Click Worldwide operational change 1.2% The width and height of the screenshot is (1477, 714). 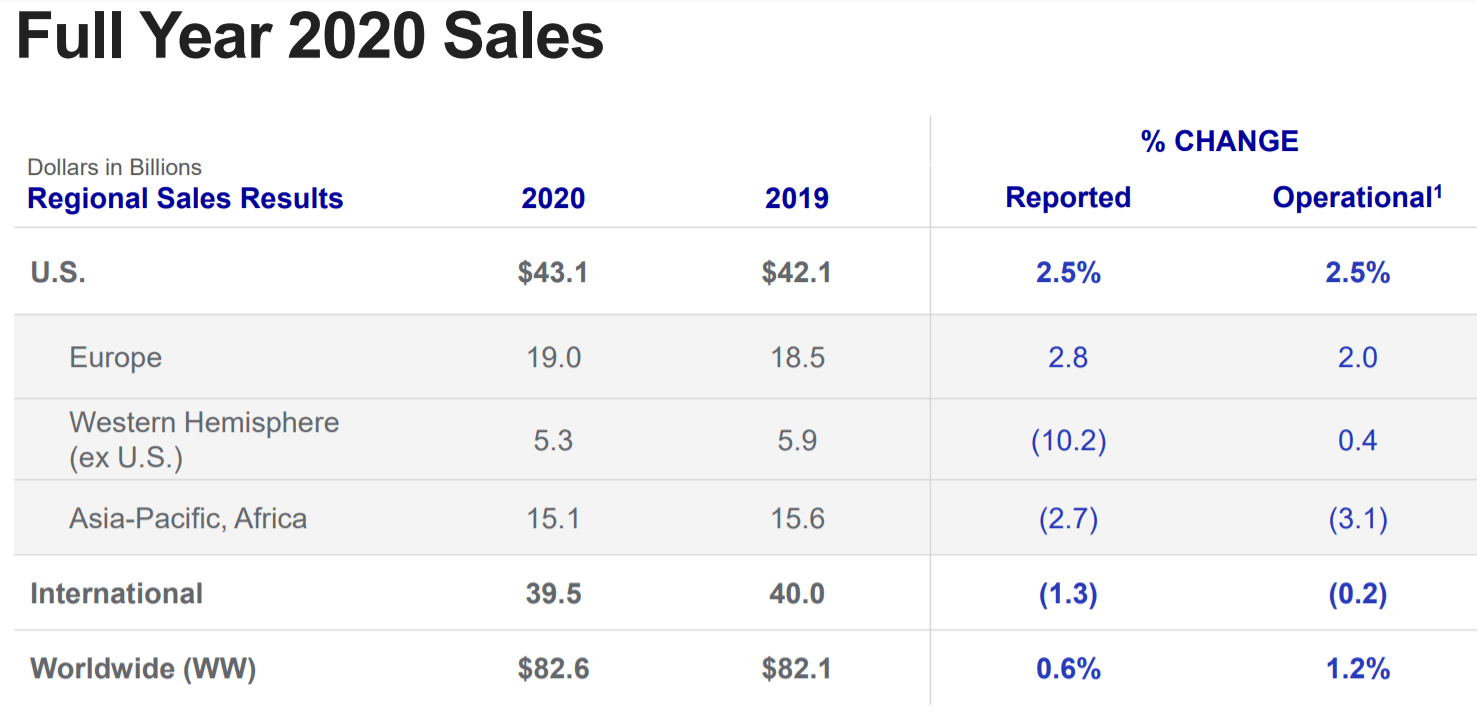[x=1357, y=668]
